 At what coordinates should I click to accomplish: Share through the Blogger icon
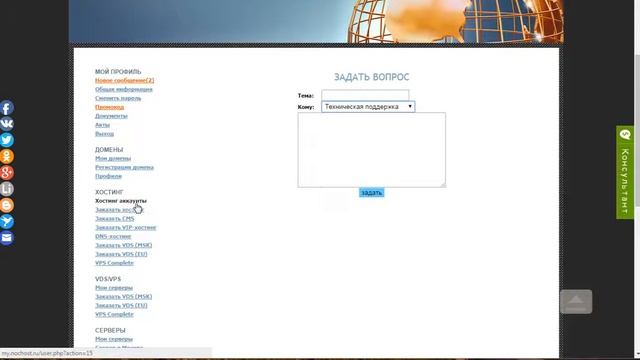click(7, 205)
